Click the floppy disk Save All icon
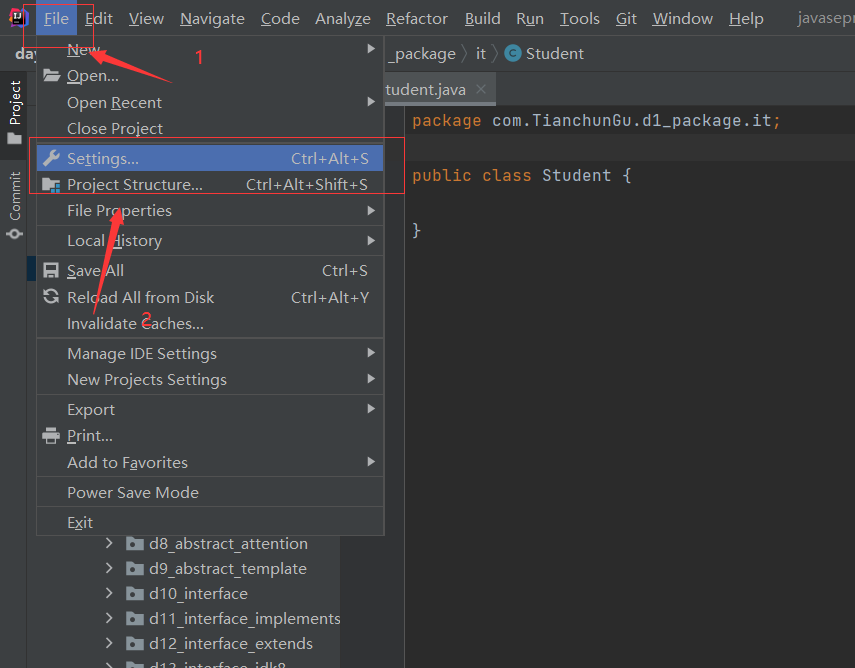Screen dimensions: 855x668 pos(51,270)
